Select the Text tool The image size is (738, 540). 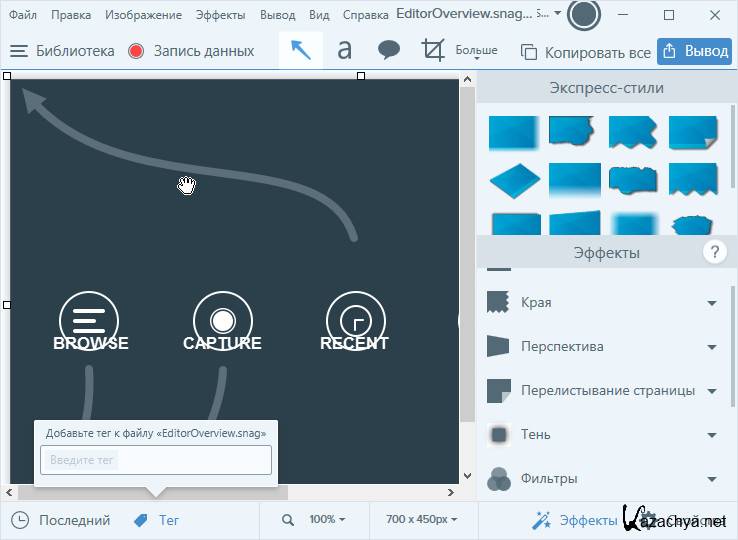[x=345, y=50]
